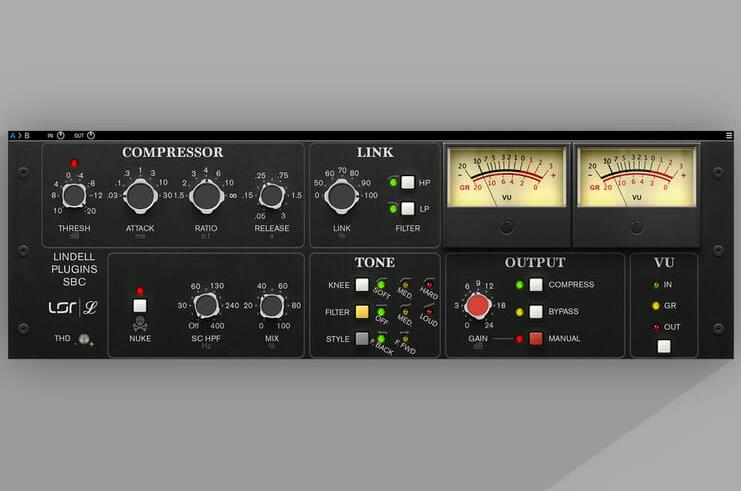Image resolution: width=741 pixels, height=491 pixels.
Task: Click the HARD knee LED
Action: click(429, 285)
